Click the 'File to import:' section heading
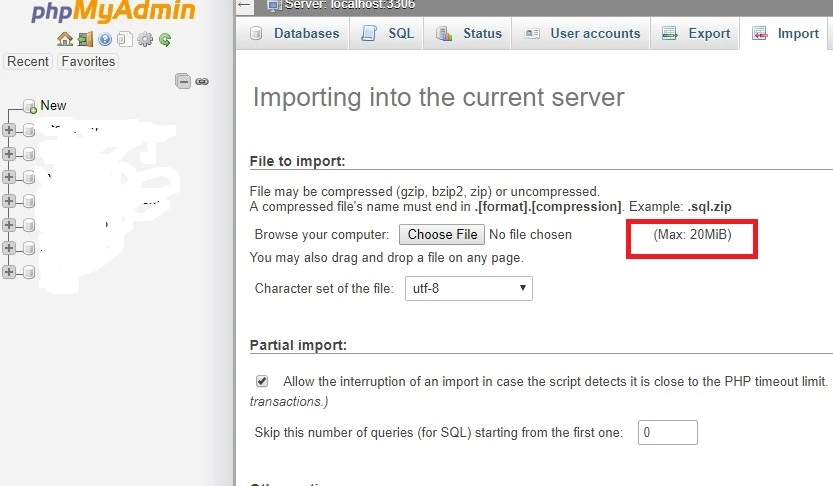This screenshot has height=486, width=833. [x=298, y=161]
